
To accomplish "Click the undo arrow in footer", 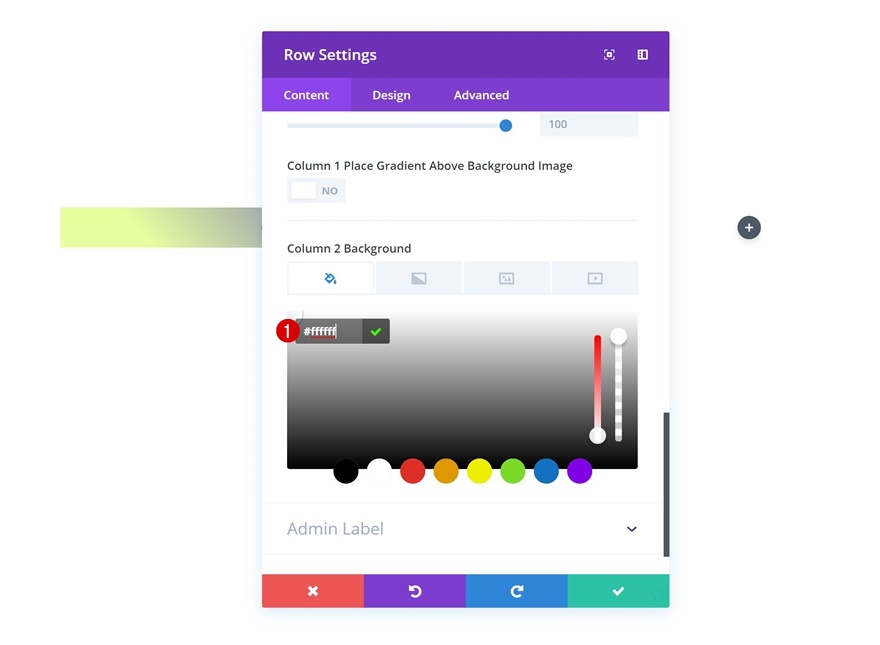I will pos(415,591).
